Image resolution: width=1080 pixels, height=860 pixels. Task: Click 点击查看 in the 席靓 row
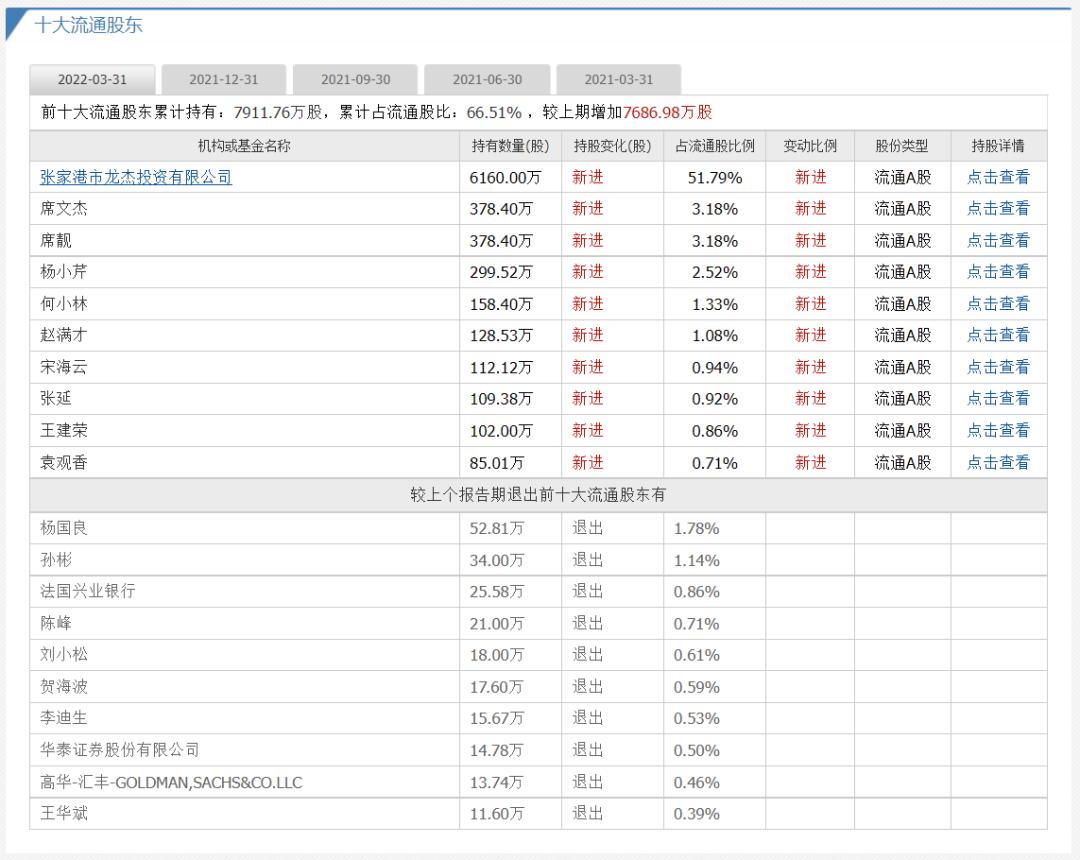pyautogui.click(x=997, y=241)
